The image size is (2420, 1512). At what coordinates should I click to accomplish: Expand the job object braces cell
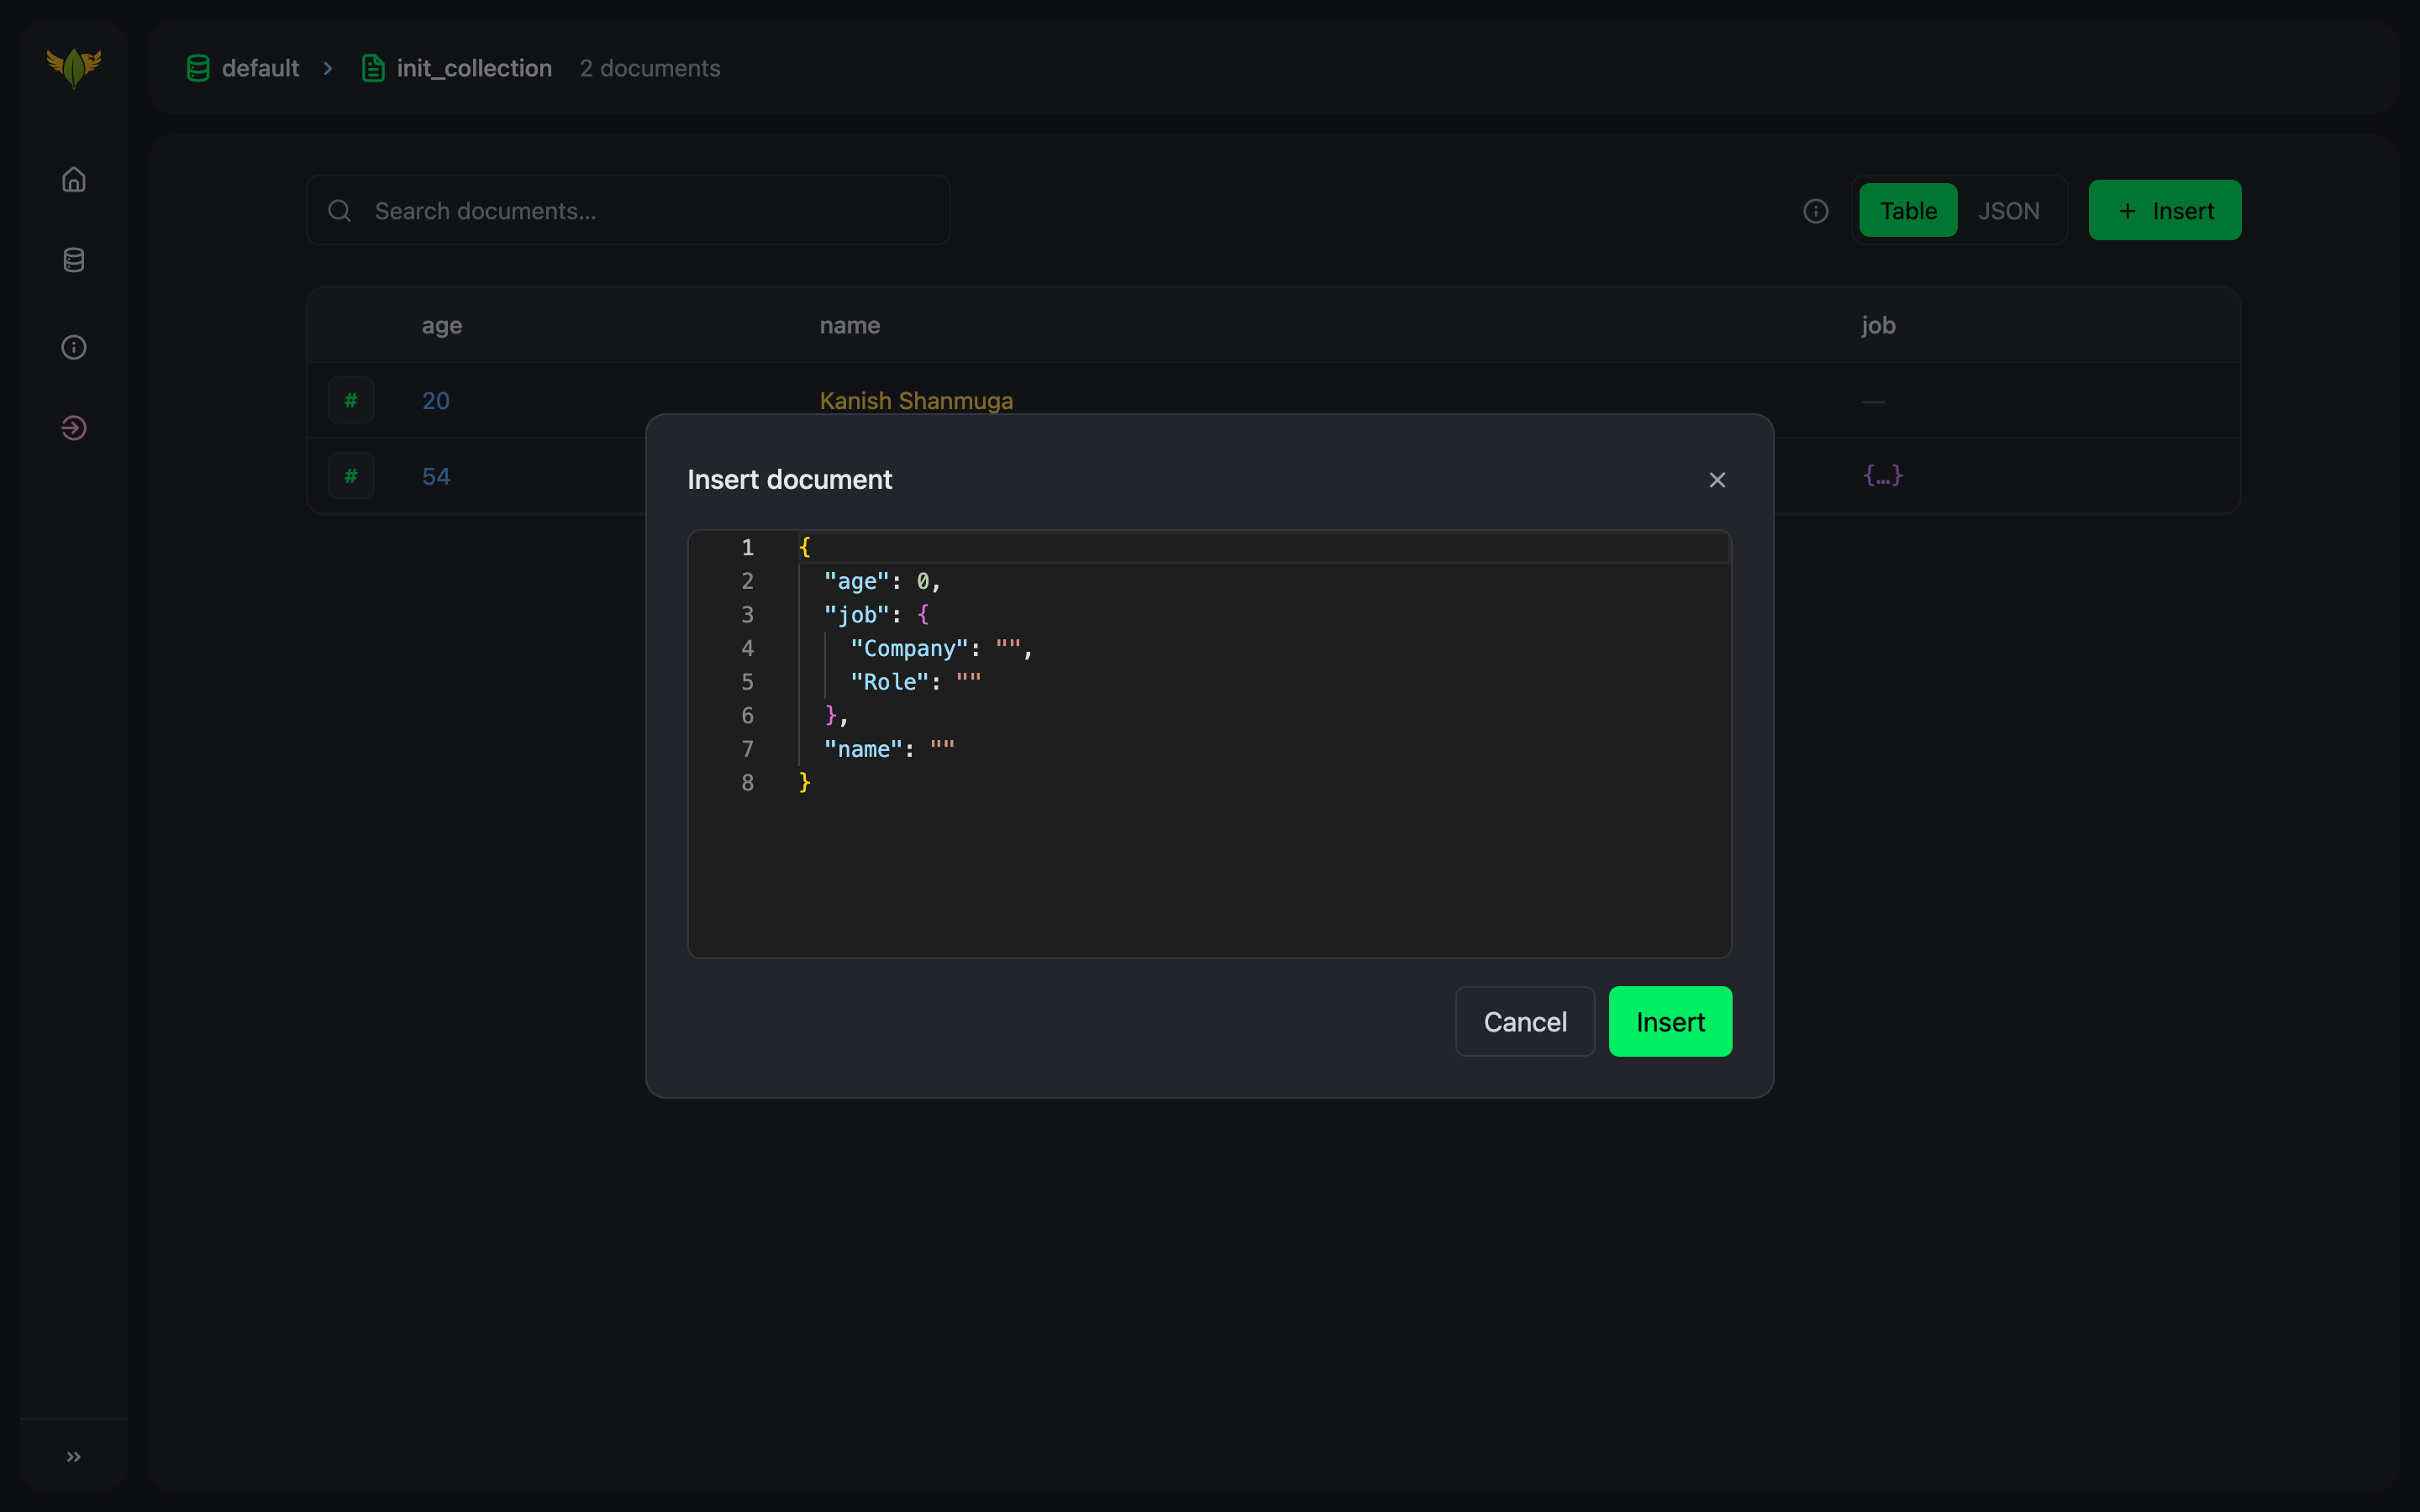pyautogui.click(x=1882, y=476)
